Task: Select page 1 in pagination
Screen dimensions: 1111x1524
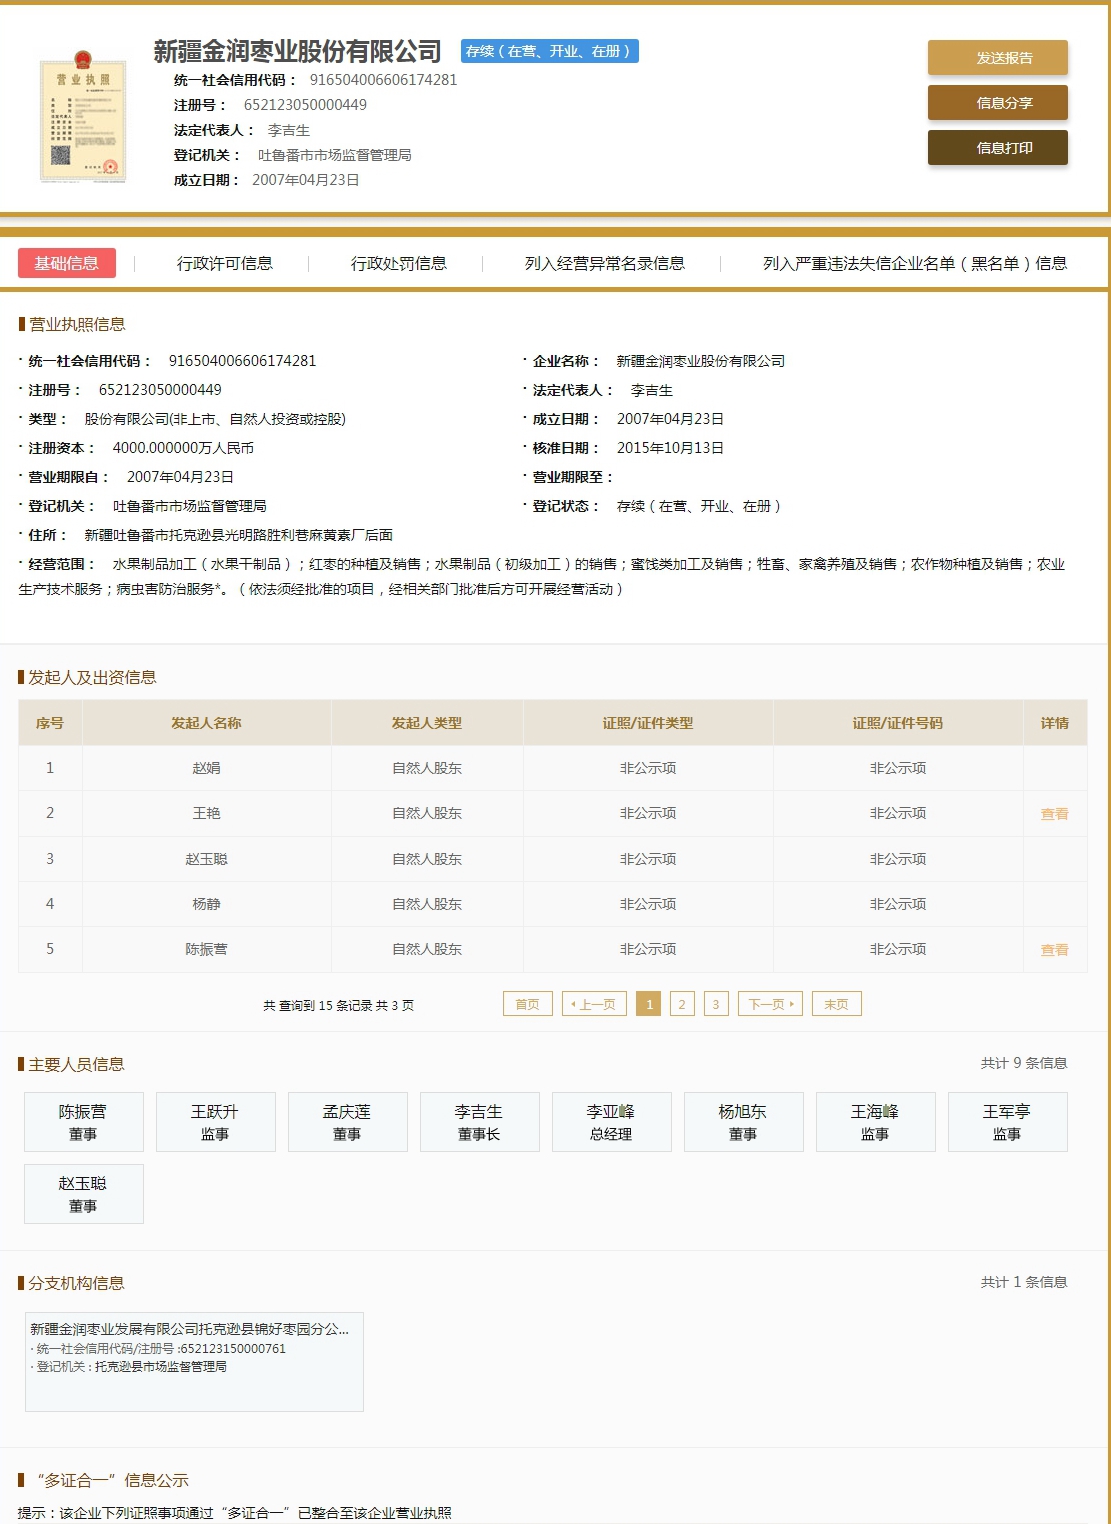Action: pyautogui.click(x=649, y=1004)
